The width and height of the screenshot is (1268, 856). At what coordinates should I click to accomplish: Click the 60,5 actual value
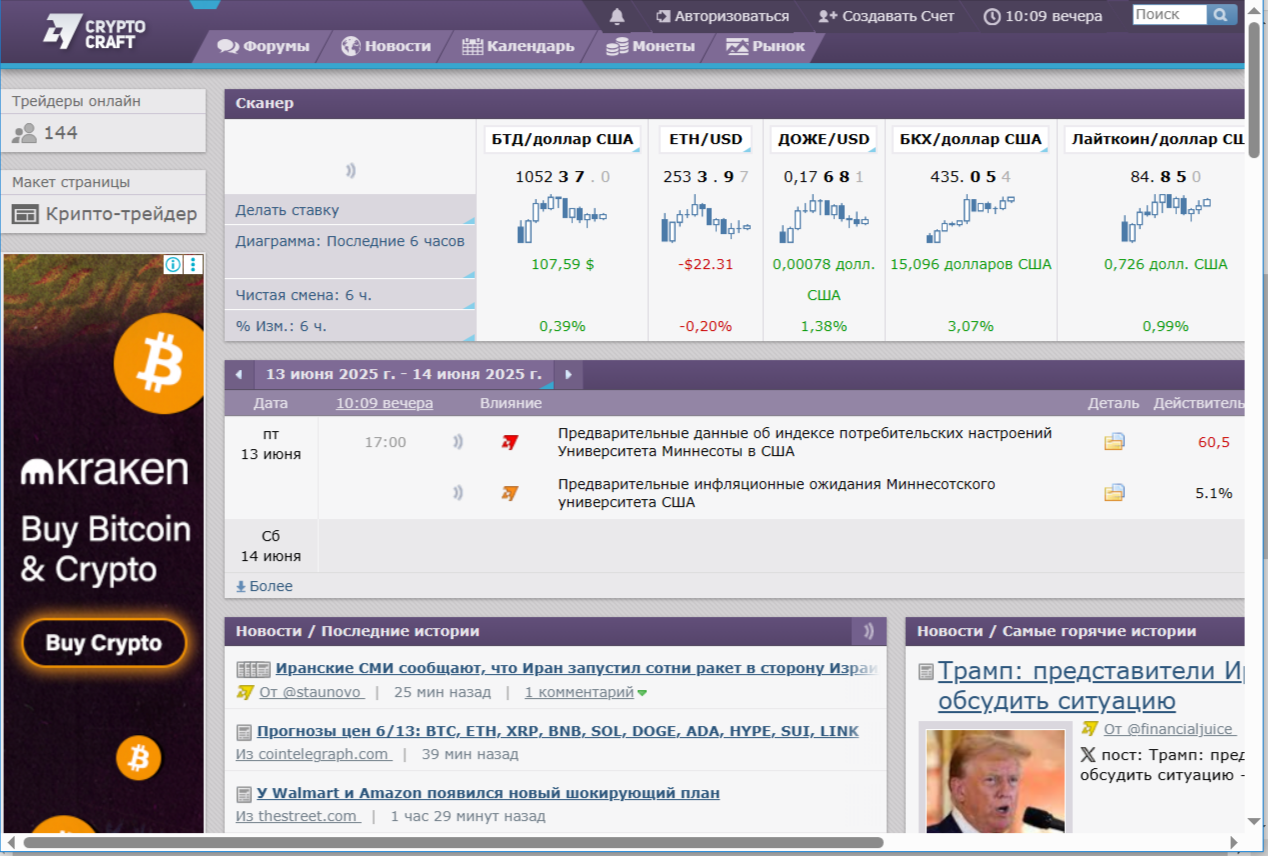click(x=1214, y=442)
